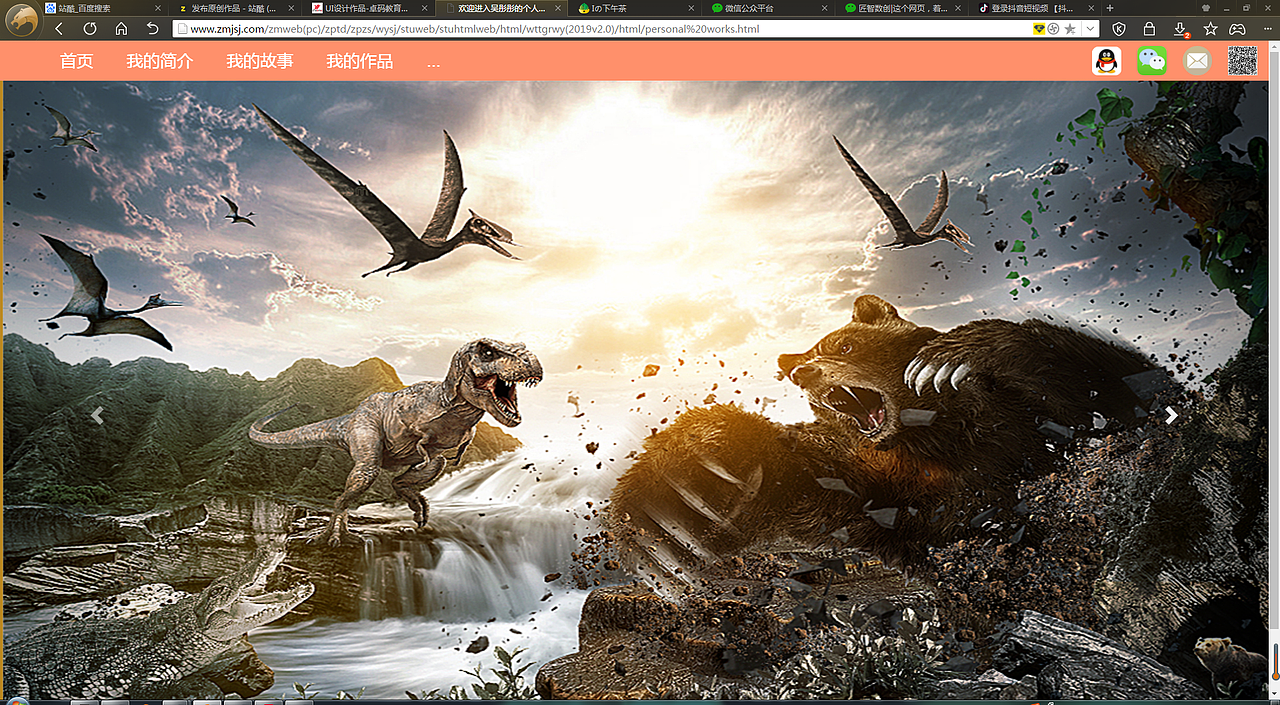Viewport: 1280px width, 705px height.
Task: Click the ... navigation menu item
Action: click(434, 63)
